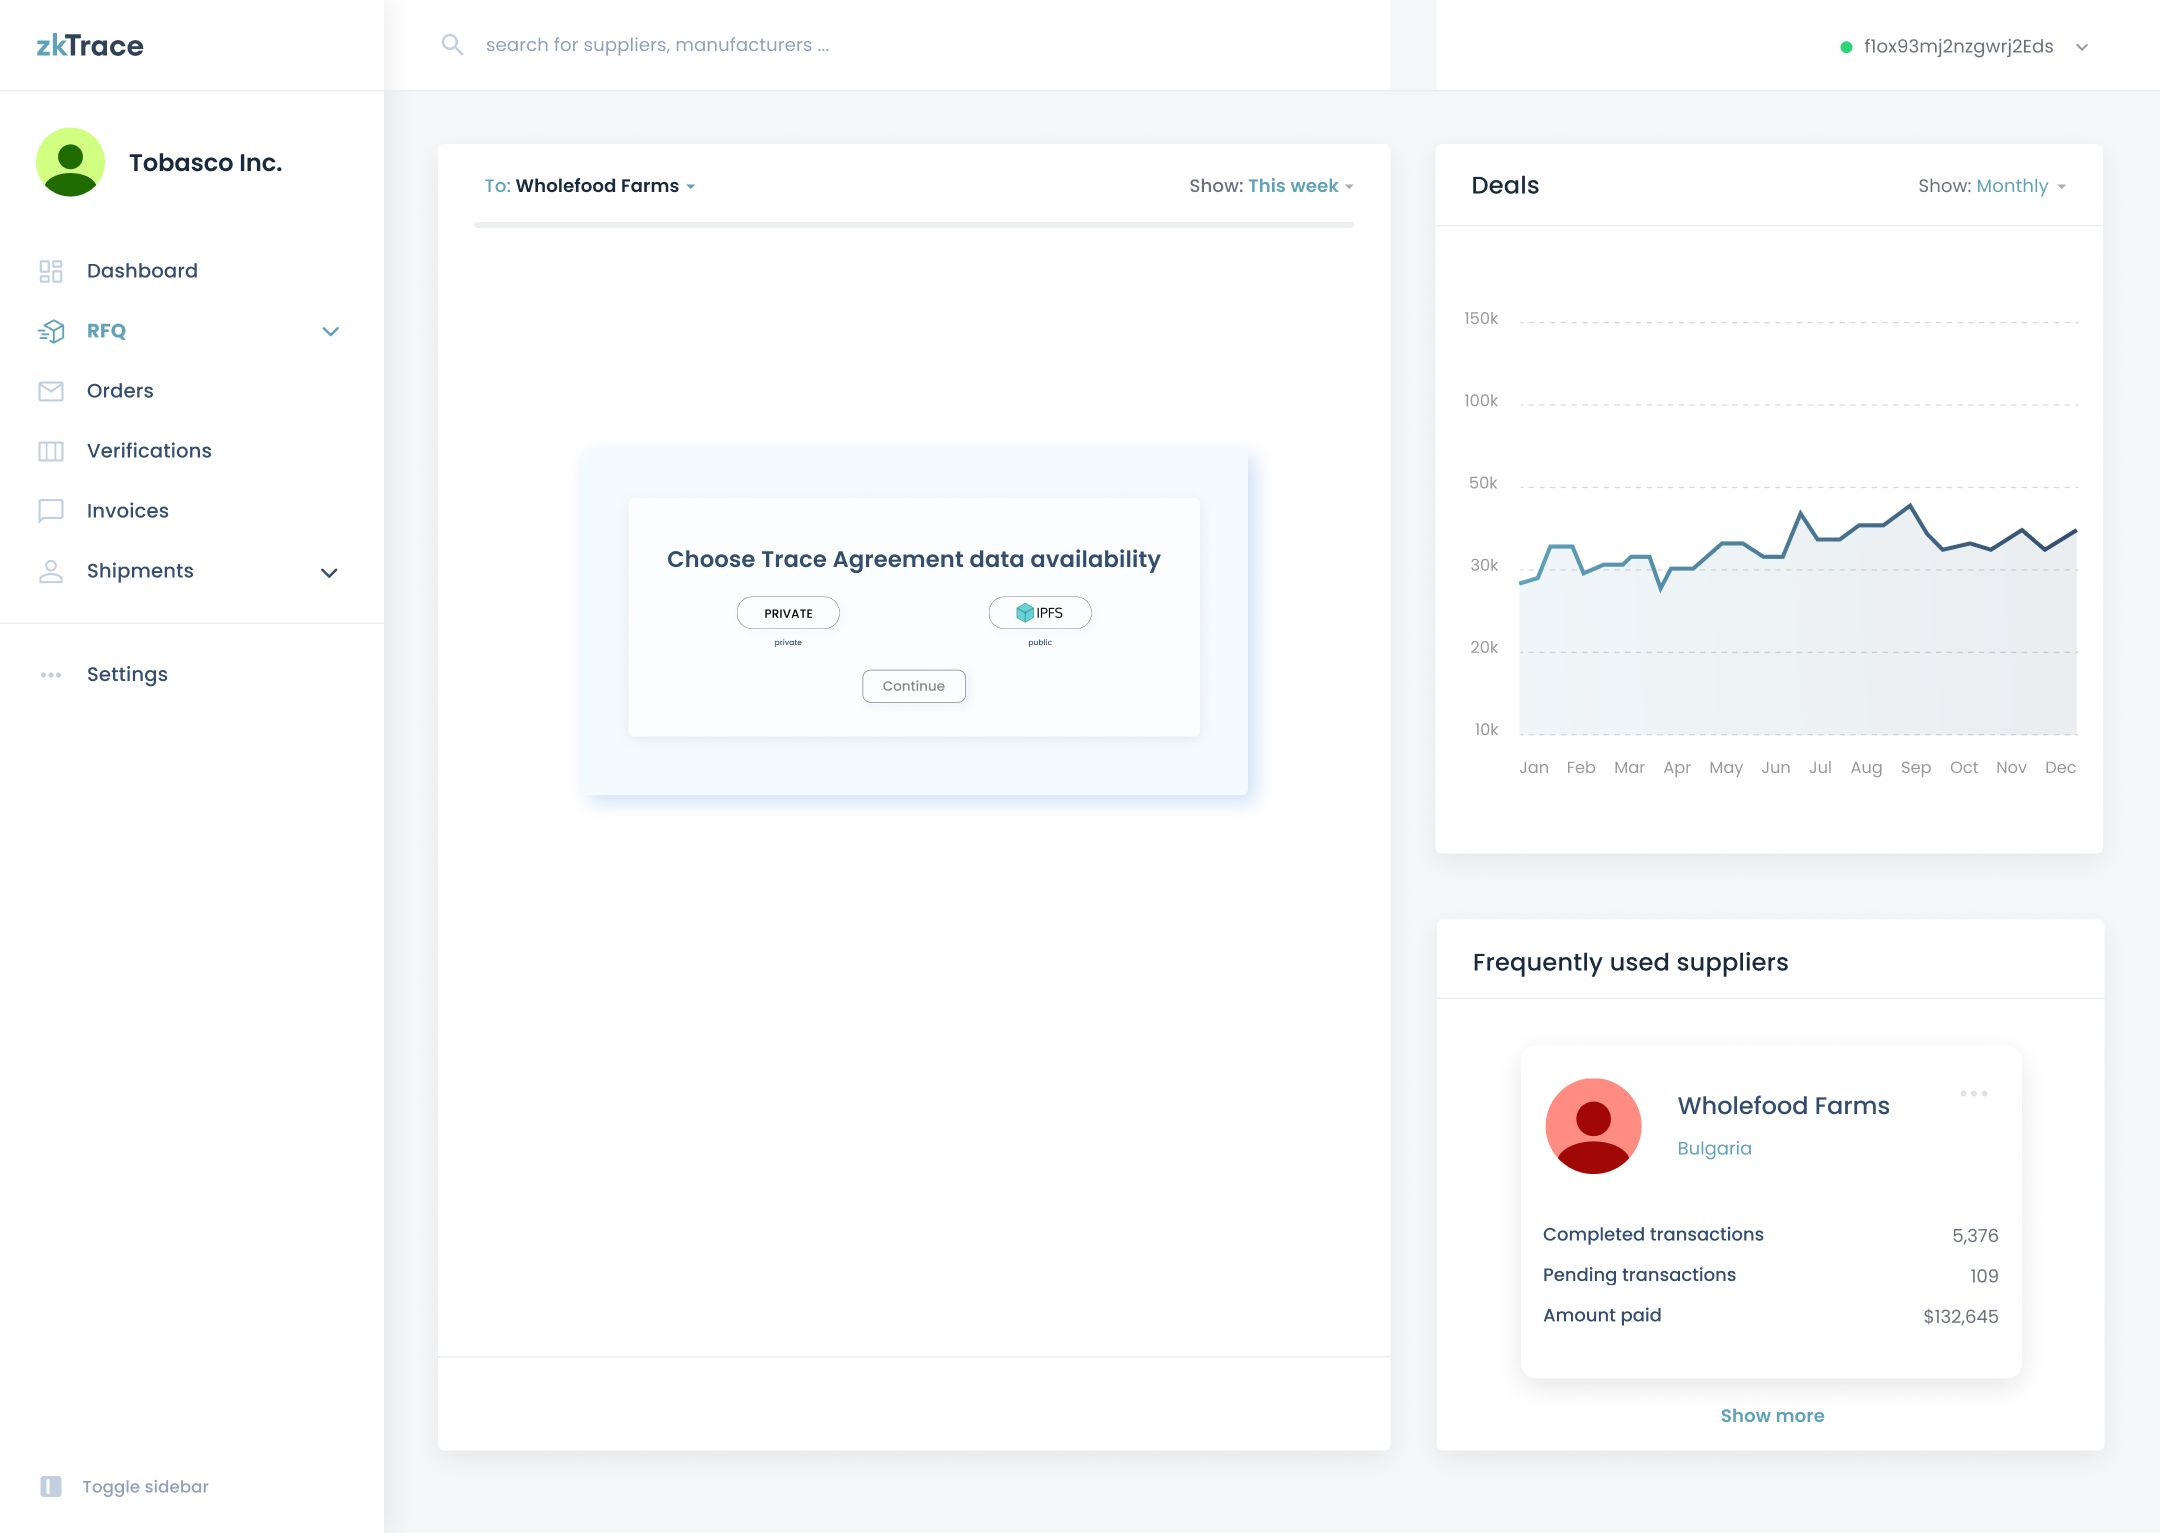
Task: Click the RFQ sidebar icon
Action: pyautogui.click(x=52, y=331)
